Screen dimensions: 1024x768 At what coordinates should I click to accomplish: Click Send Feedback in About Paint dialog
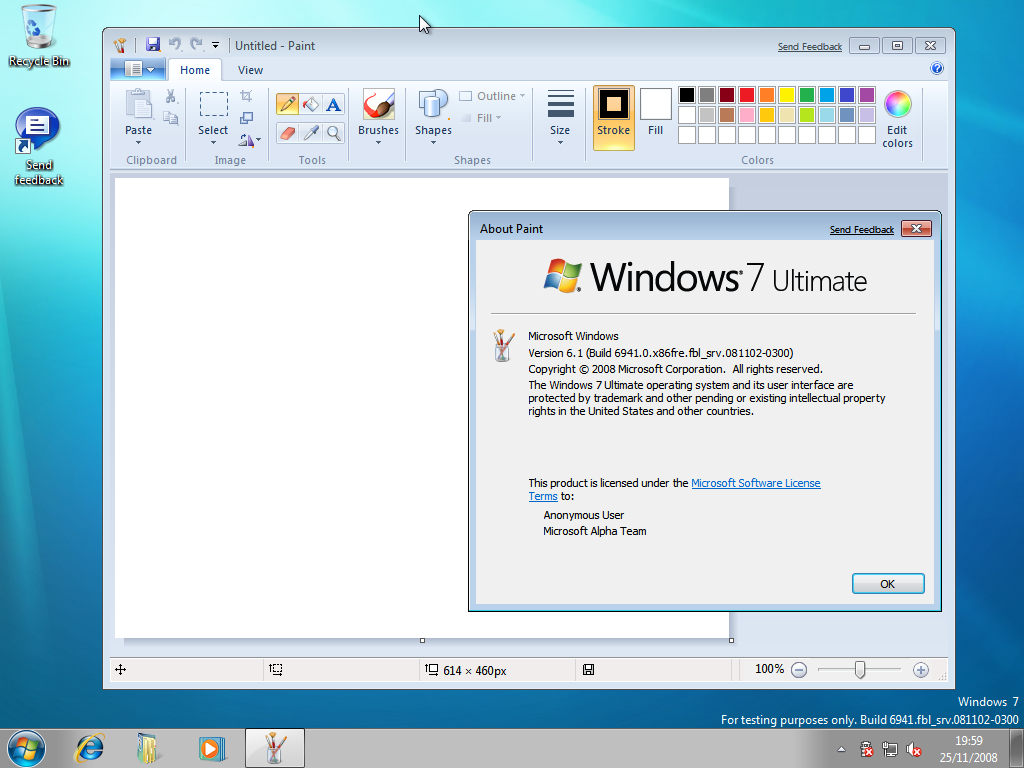point(861,230)
